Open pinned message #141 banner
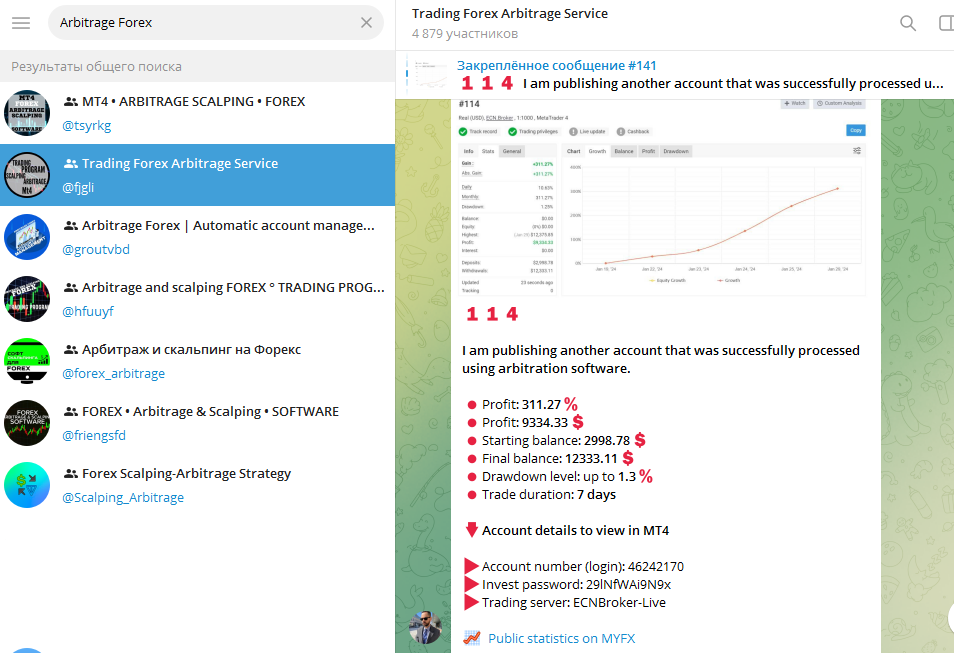This screenshot has width=954, height=653. click(674, 74)
